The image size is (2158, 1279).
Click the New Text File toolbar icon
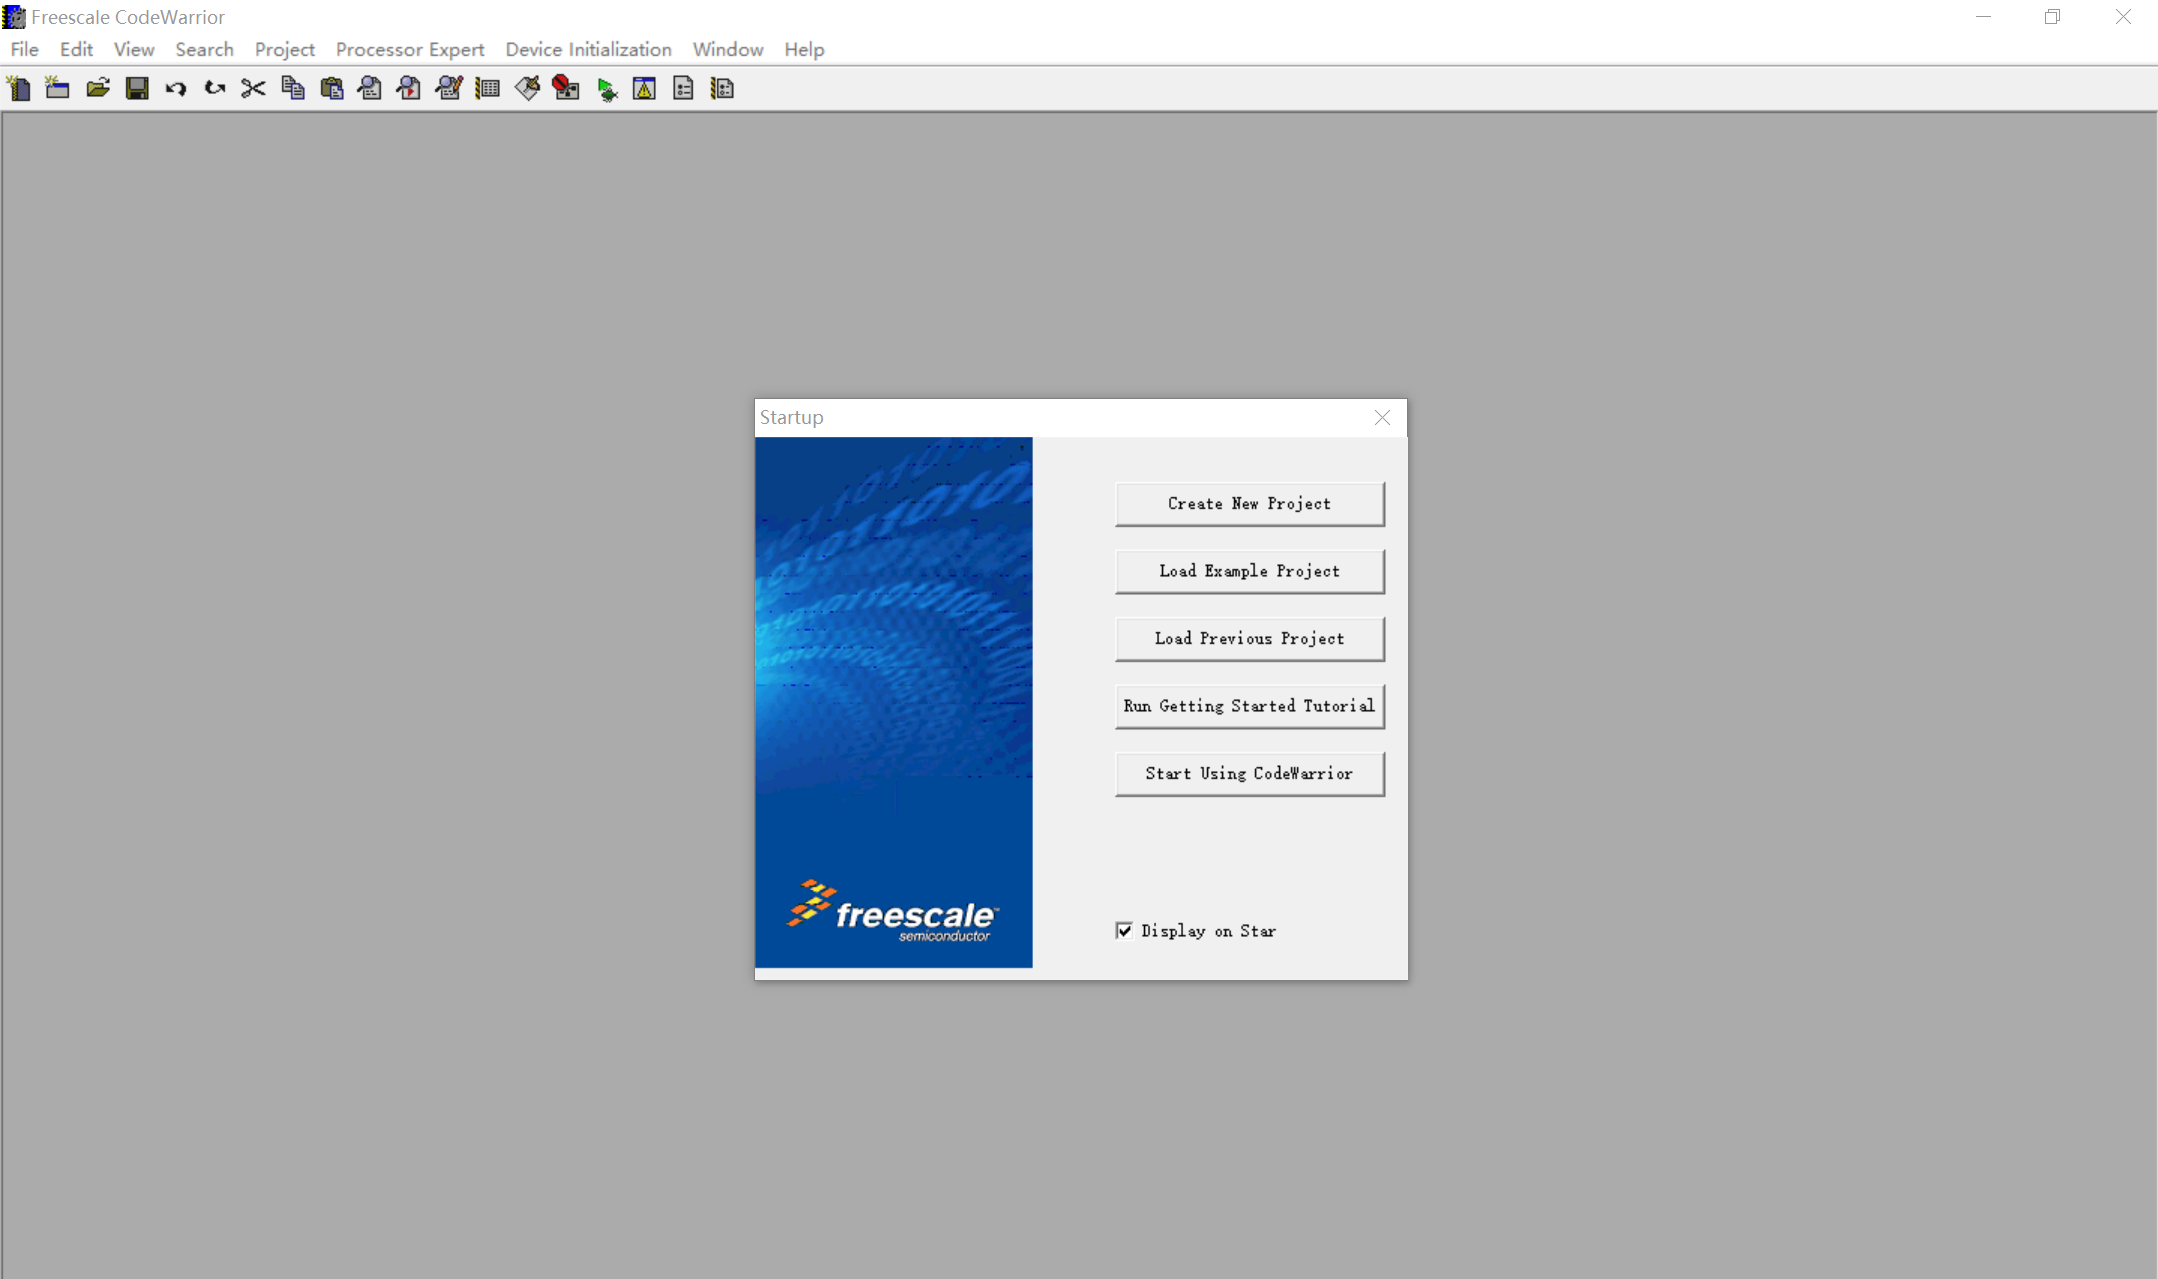[19, 89]
